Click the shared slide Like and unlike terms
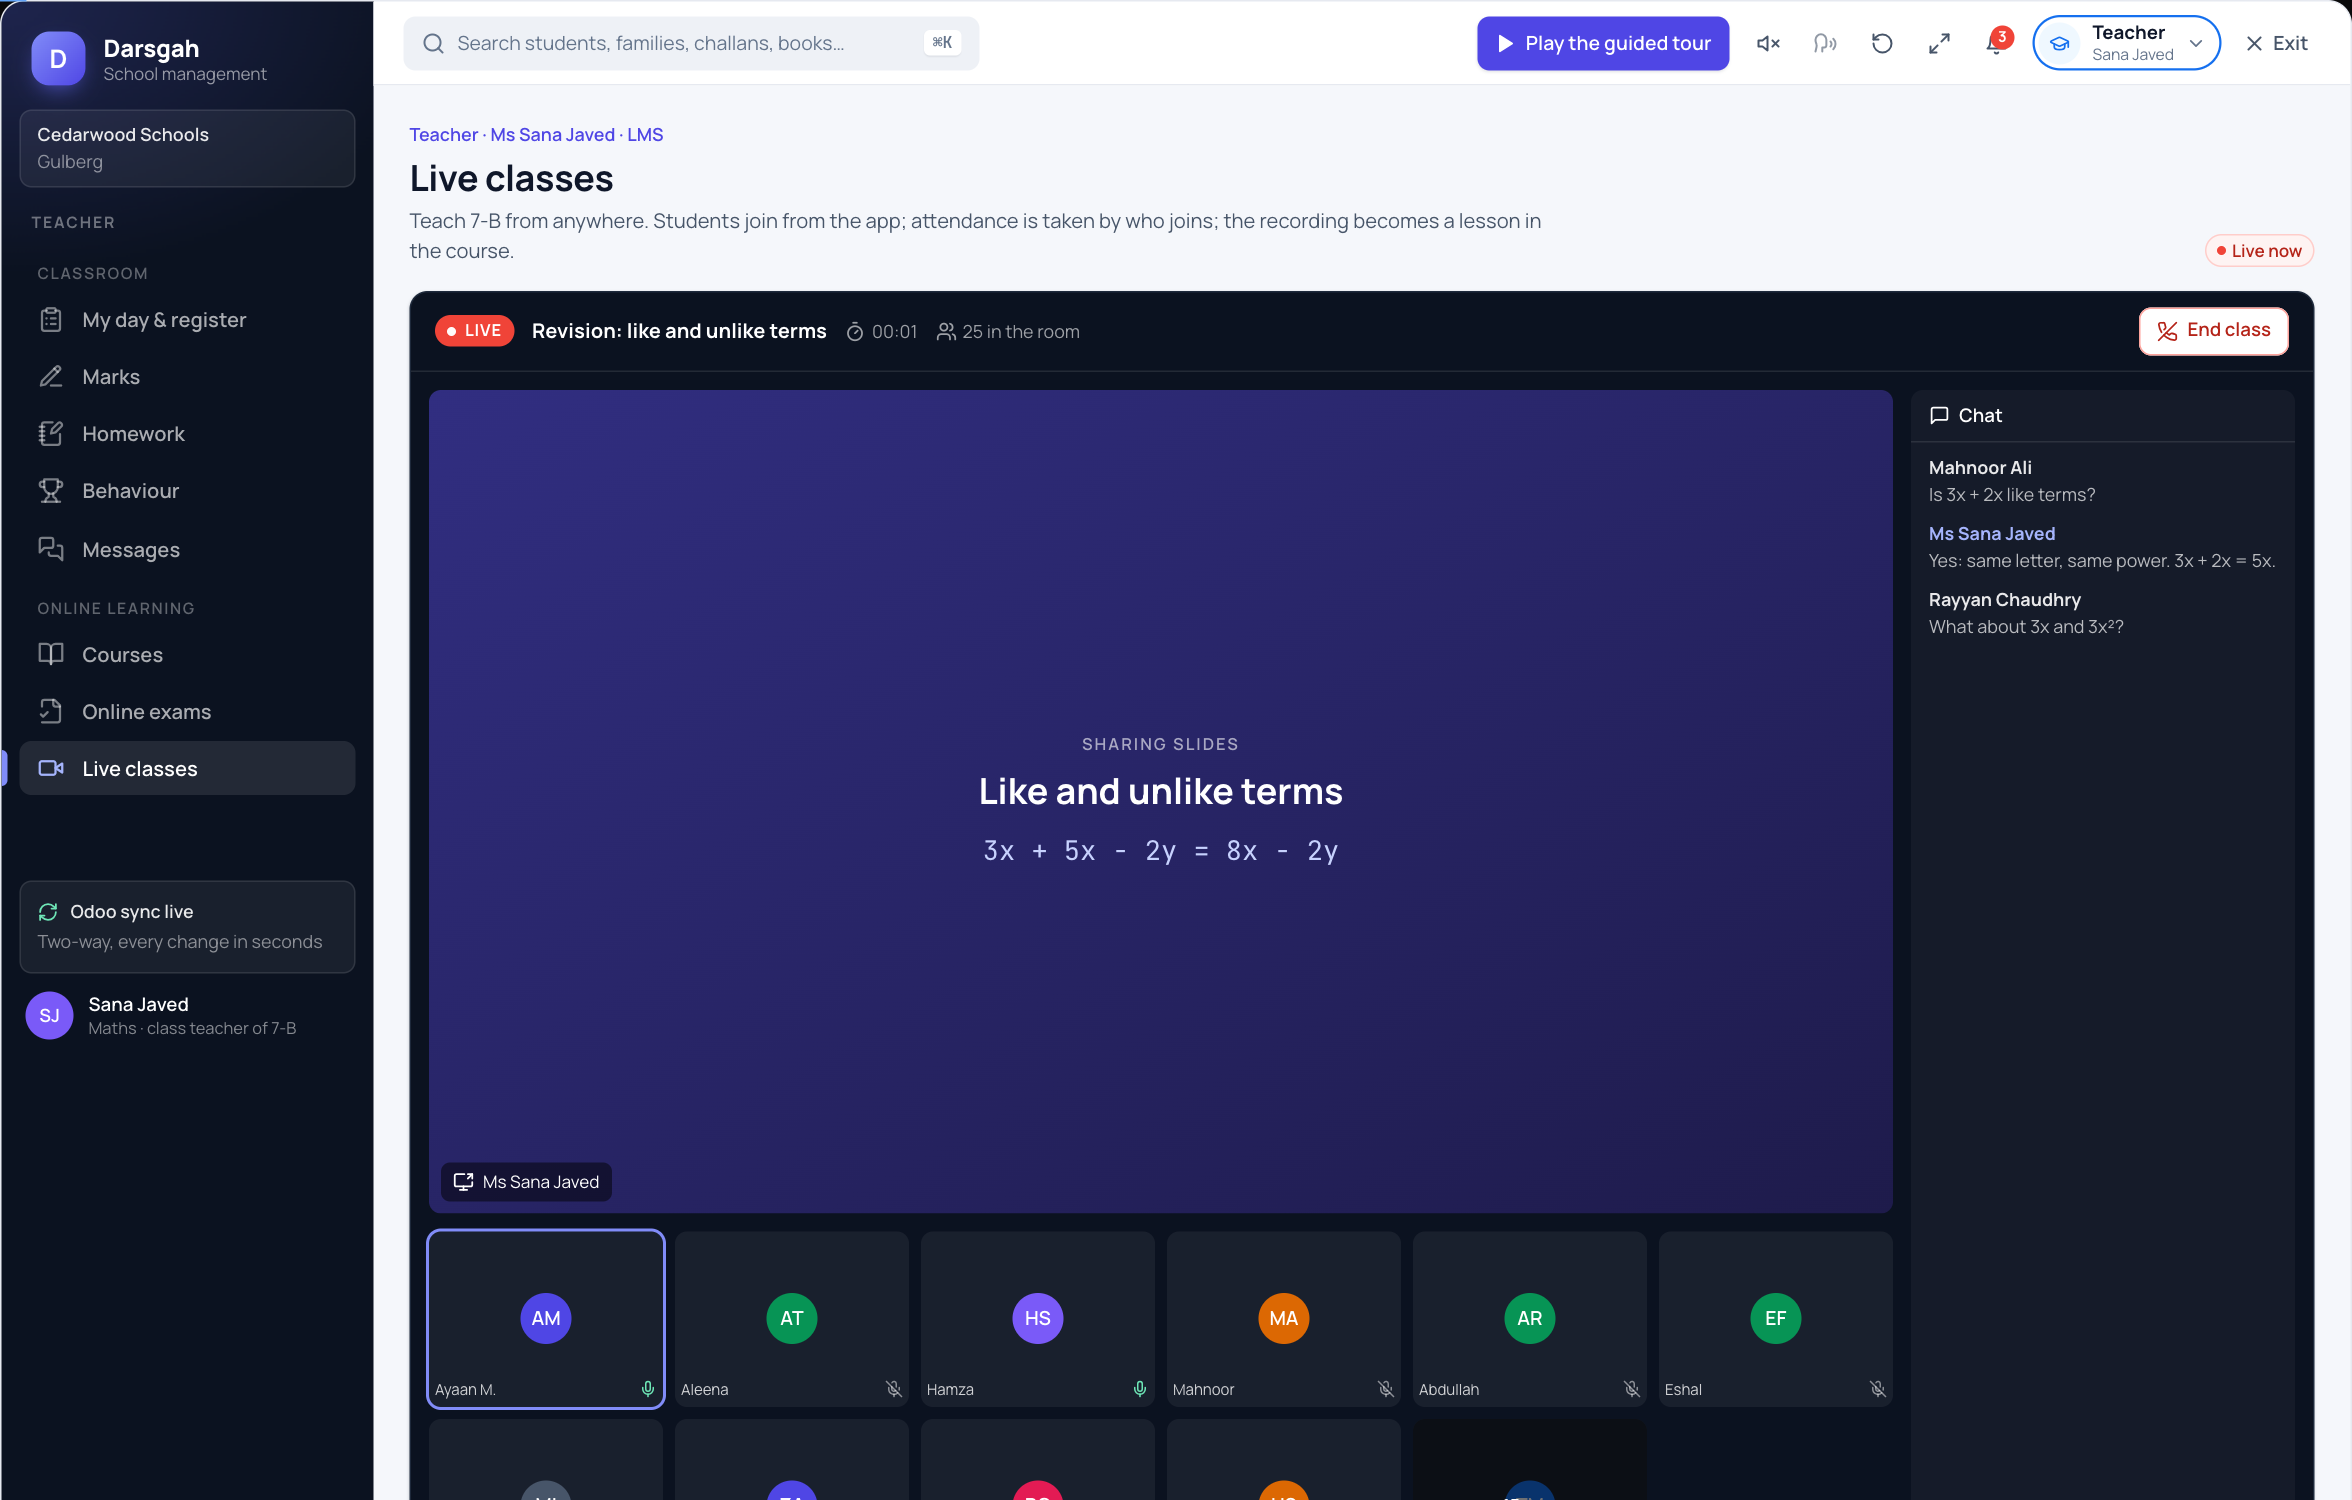Image resolution: width=2352 pixels, height=1500 pixels. [1160, 801]
